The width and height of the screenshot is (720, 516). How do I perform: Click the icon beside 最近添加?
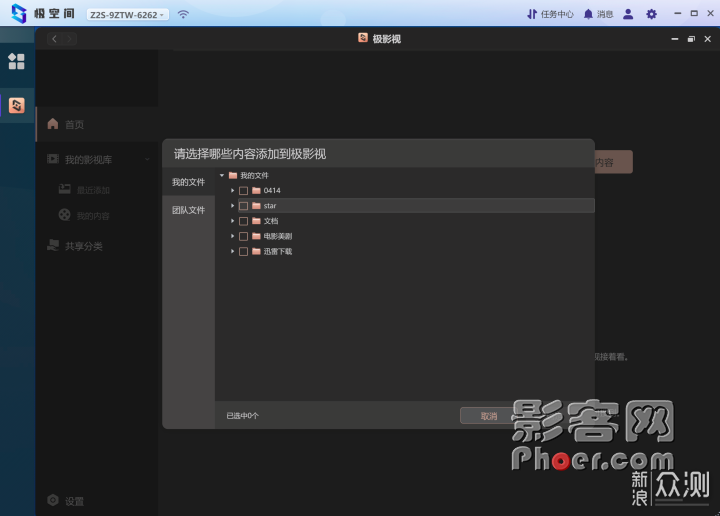[65, 189]
